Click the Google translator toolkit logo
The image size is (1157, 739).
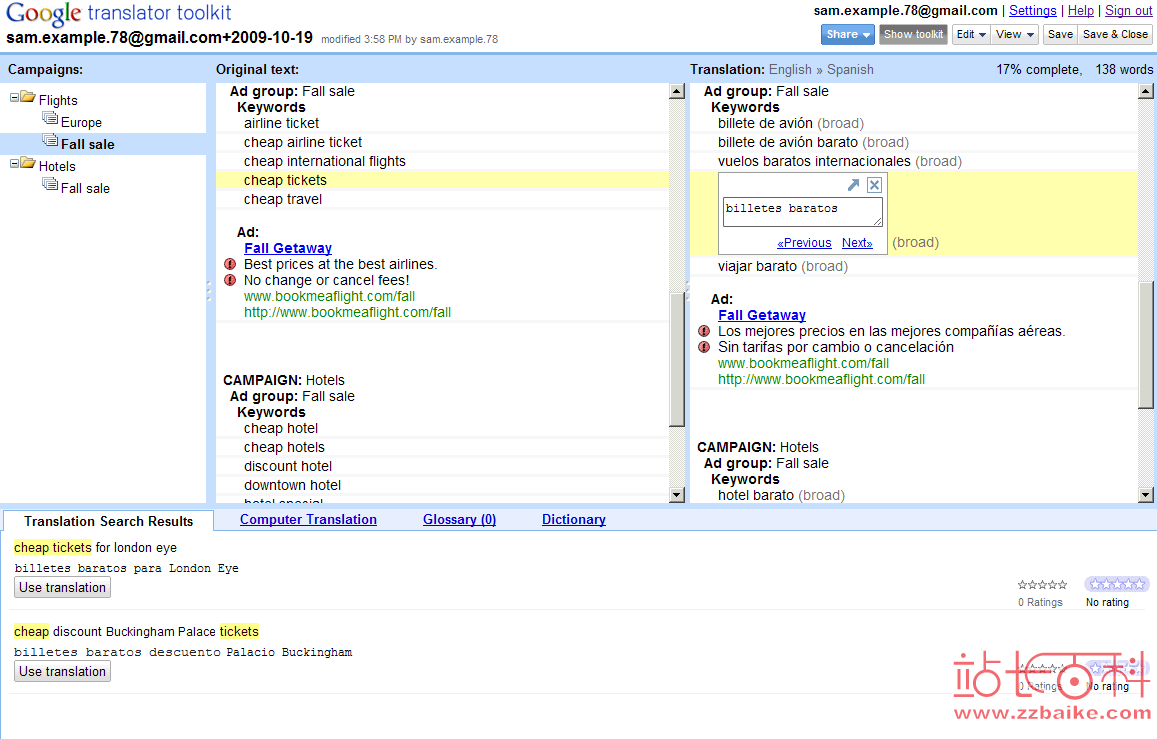[118, 13]
